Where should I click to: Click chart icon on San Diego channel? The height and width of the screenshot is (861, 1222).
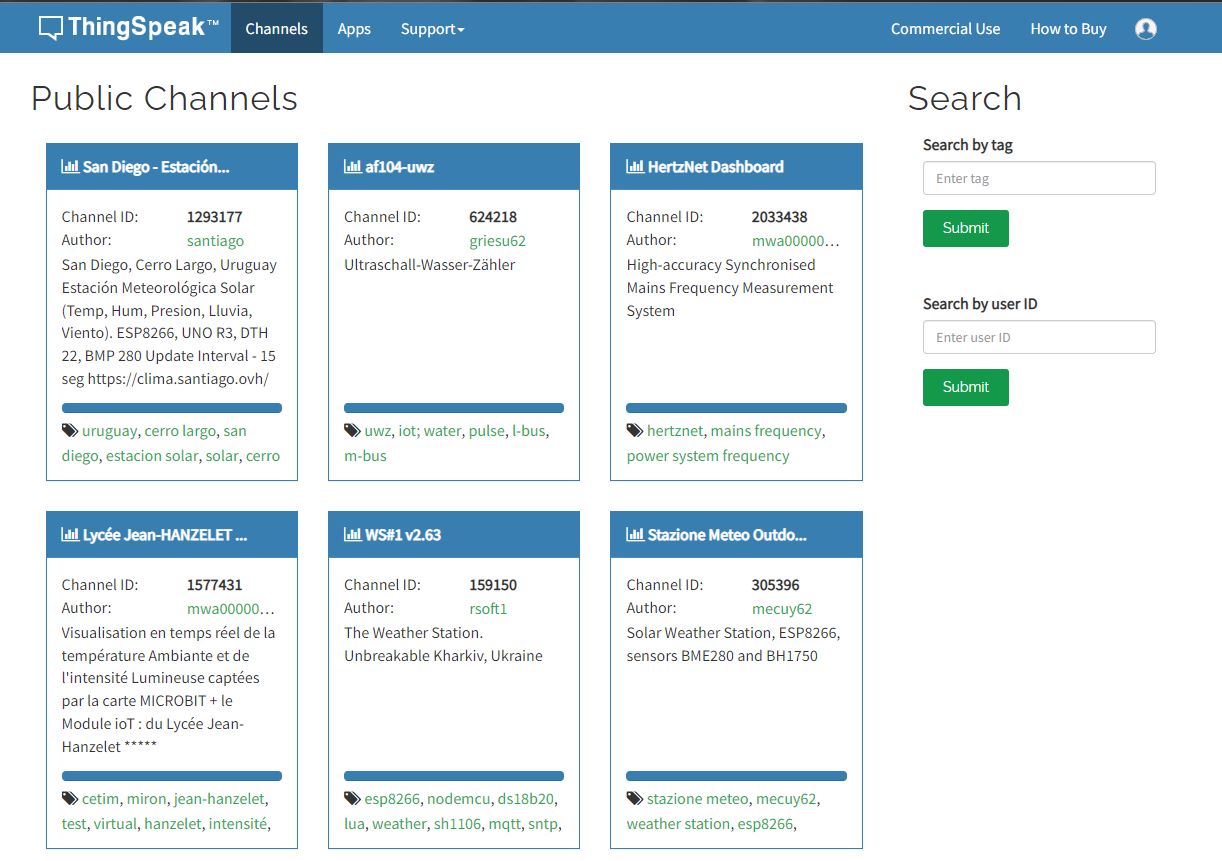pyautogui.click(x=70, y=167)
